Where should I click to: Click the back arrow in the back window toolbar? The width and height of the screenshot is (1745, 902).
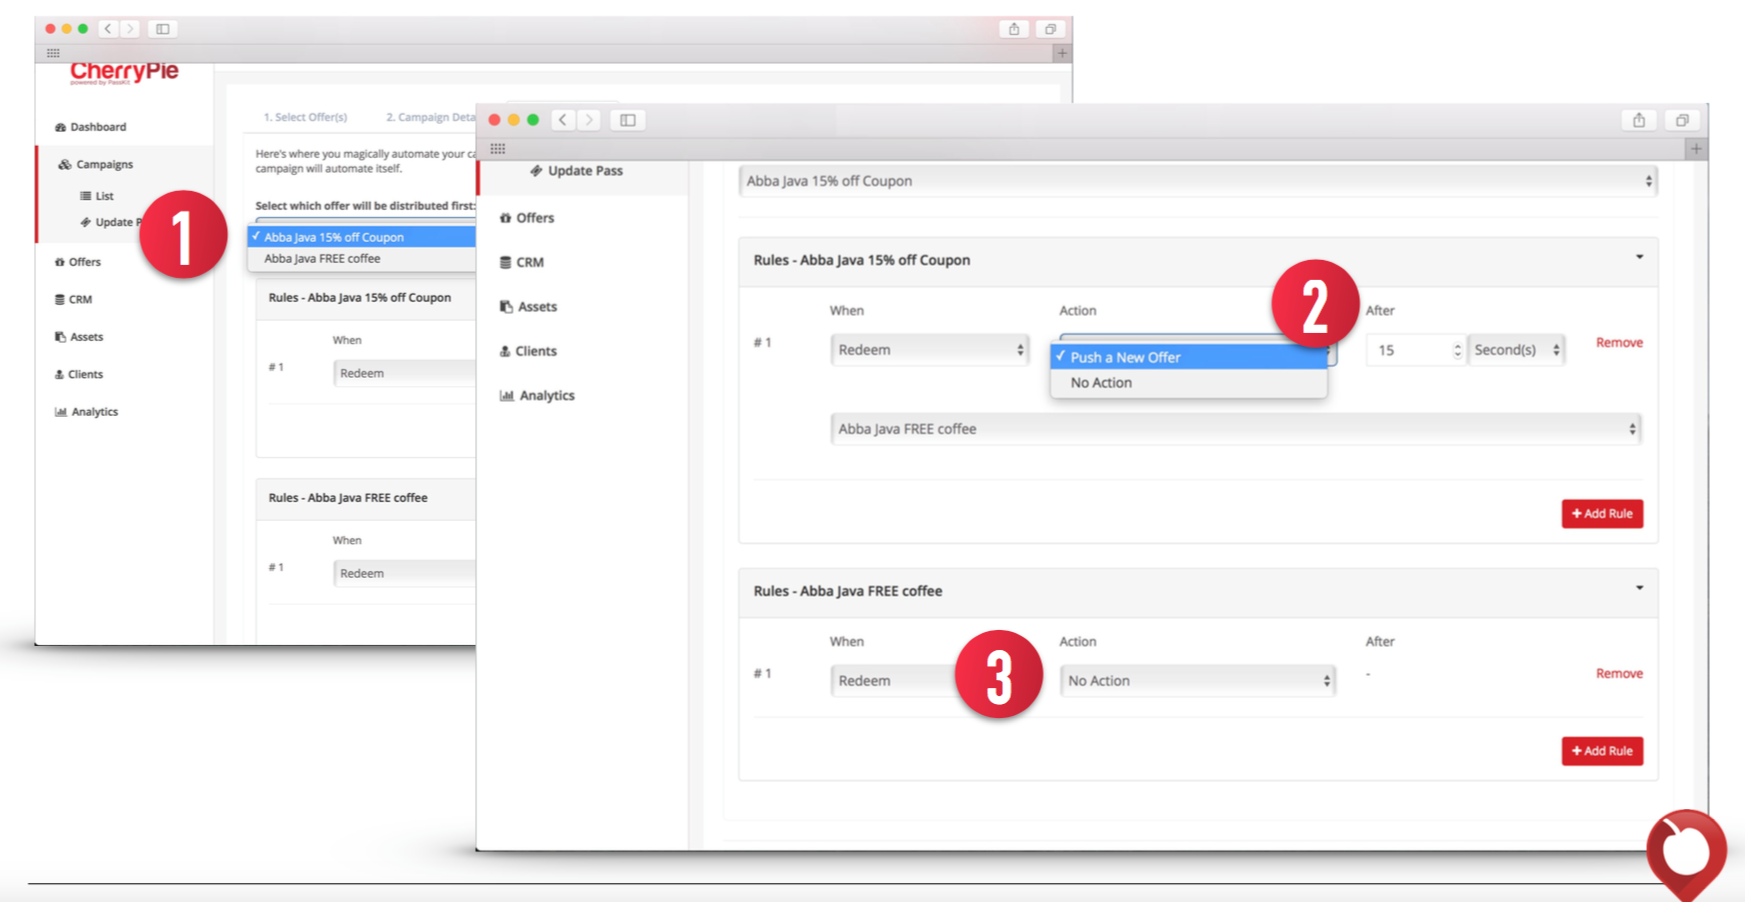108,29
